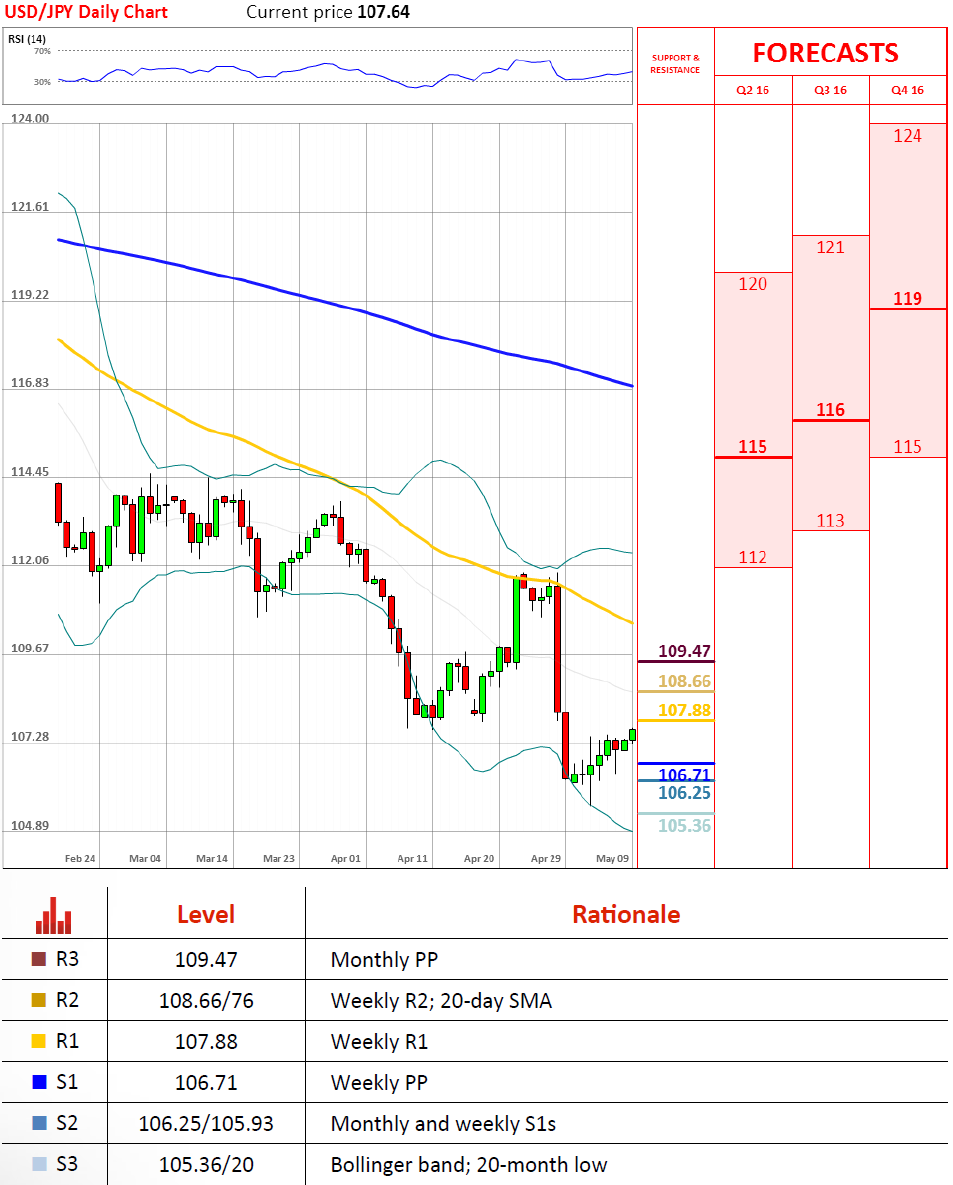953x1185 pixels.
Task: Click the S2 steel blue color swatch
Action: (x=39, y=1122)
